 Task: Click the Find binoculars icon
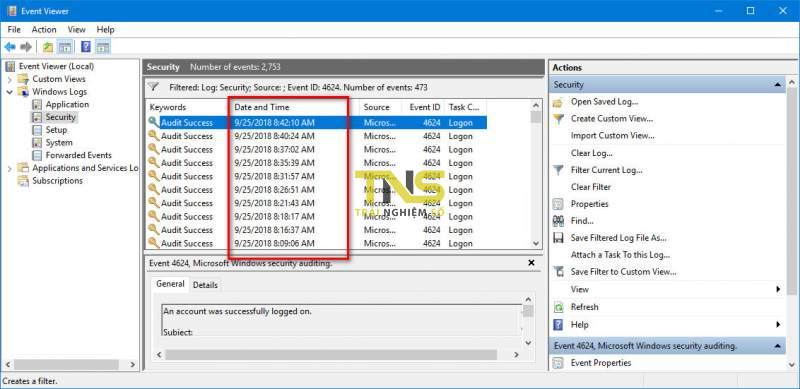[x=559, y=221]
